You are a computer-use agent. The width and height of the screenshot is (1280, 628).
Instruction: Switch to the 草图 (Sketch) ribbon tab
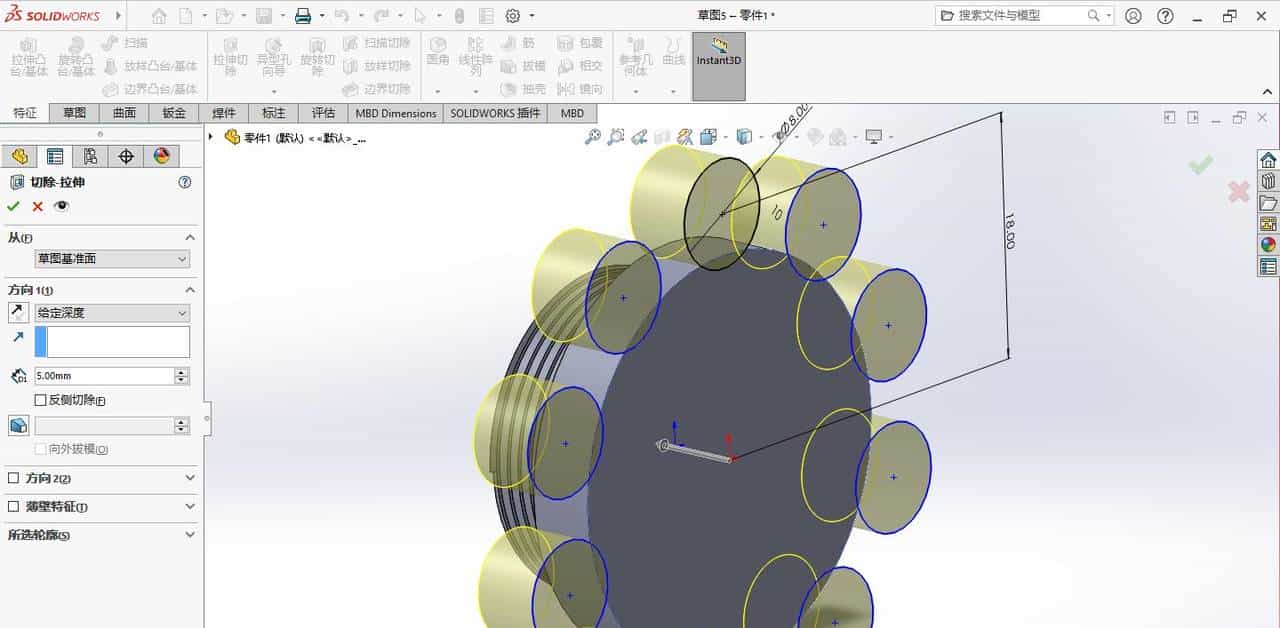click(x=73, y=113)
